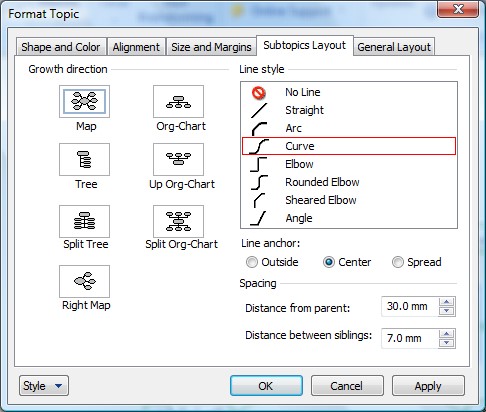The width and height of the screenshot is (486, 412).
Task: Select the Center line anchor radio button
Action: click(329, 262)
